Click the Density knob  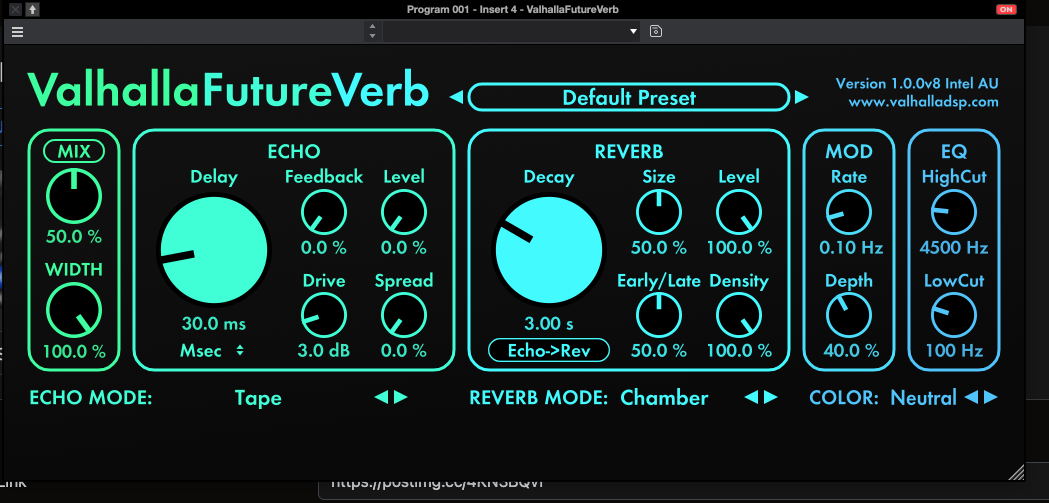tap(739, 316)
